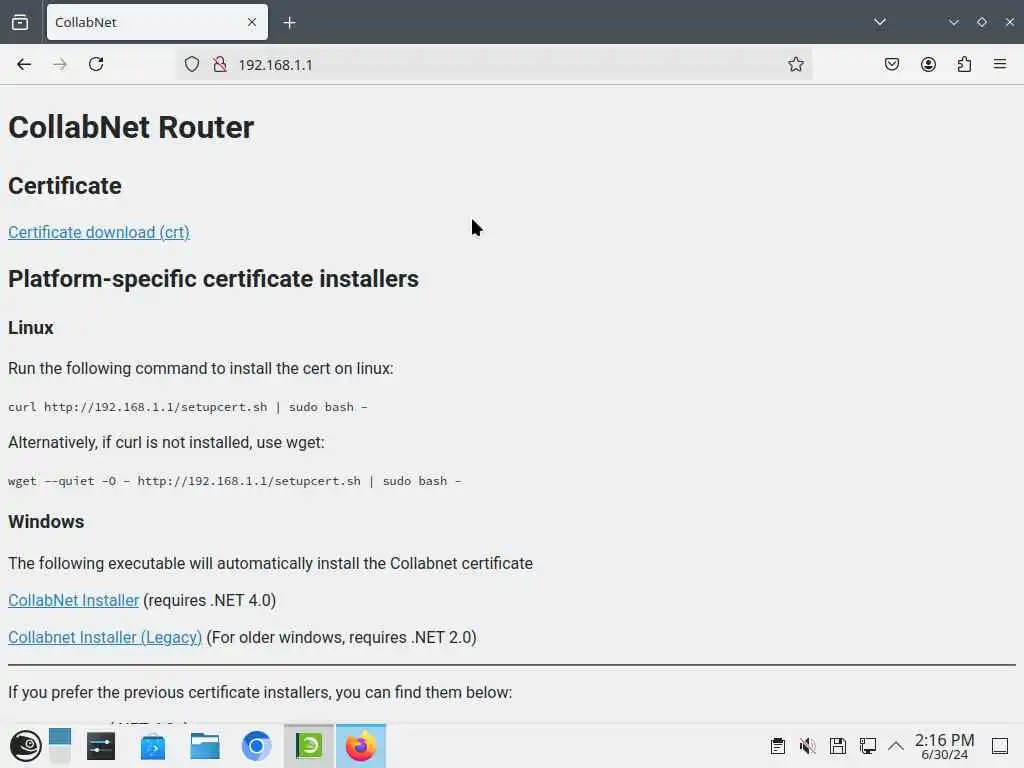Viewport: 1024px width, 768px height.
Task: Open a new tab with plus
Action: point(289,23)
